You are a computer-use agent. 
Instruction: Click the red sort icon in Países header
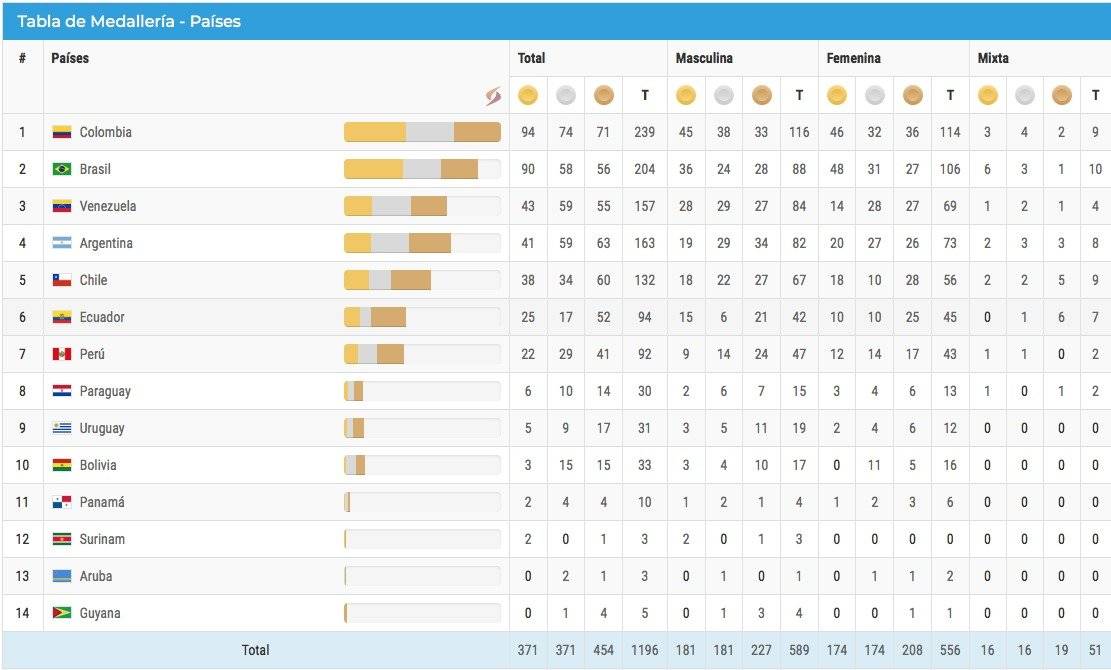493,96
